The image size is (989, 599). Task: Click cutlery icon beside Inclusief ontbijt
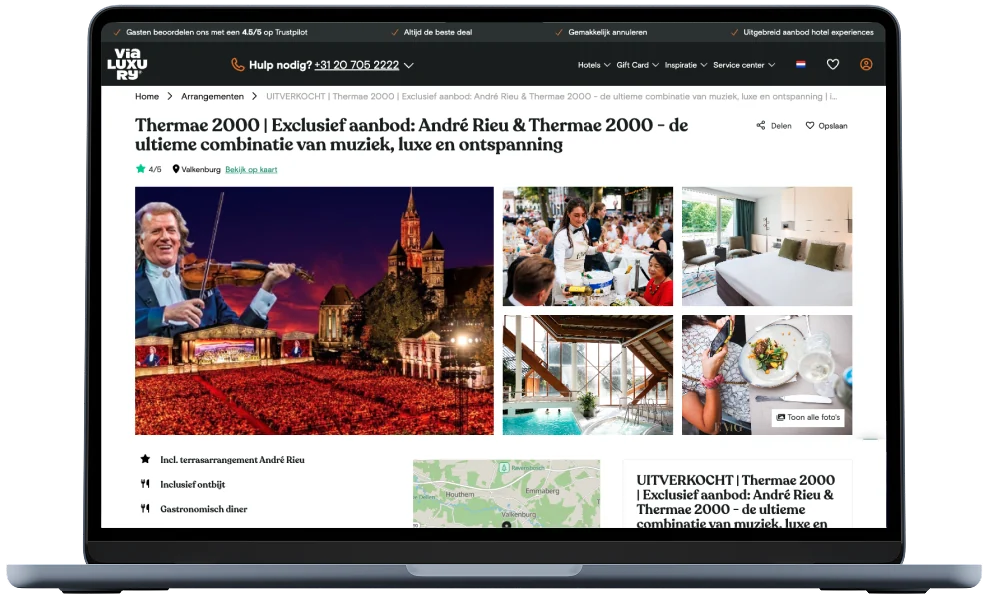pos(145,484)
